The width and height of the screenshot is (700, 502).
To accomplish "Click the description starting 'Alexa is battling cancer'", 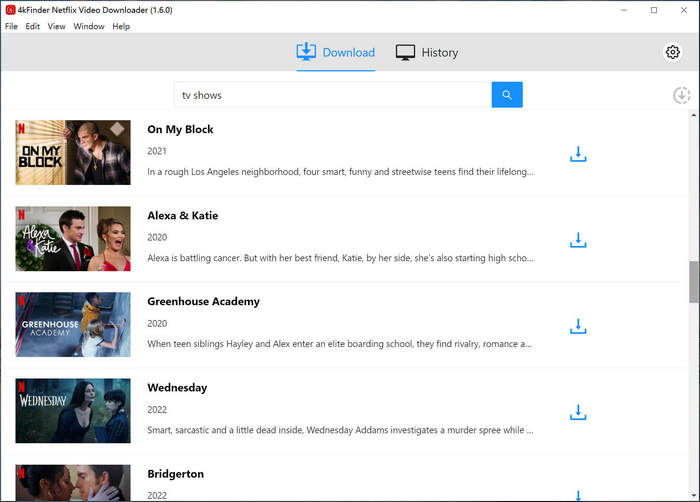I will point(340,258).
